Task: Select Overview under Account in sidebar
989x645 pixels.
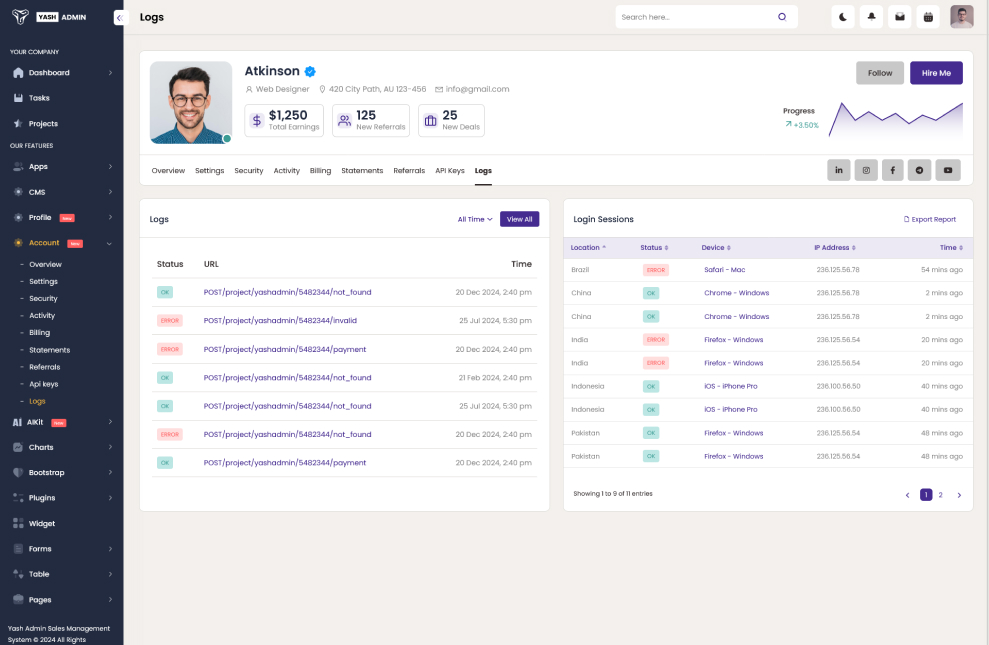Action: coord(45,264)
